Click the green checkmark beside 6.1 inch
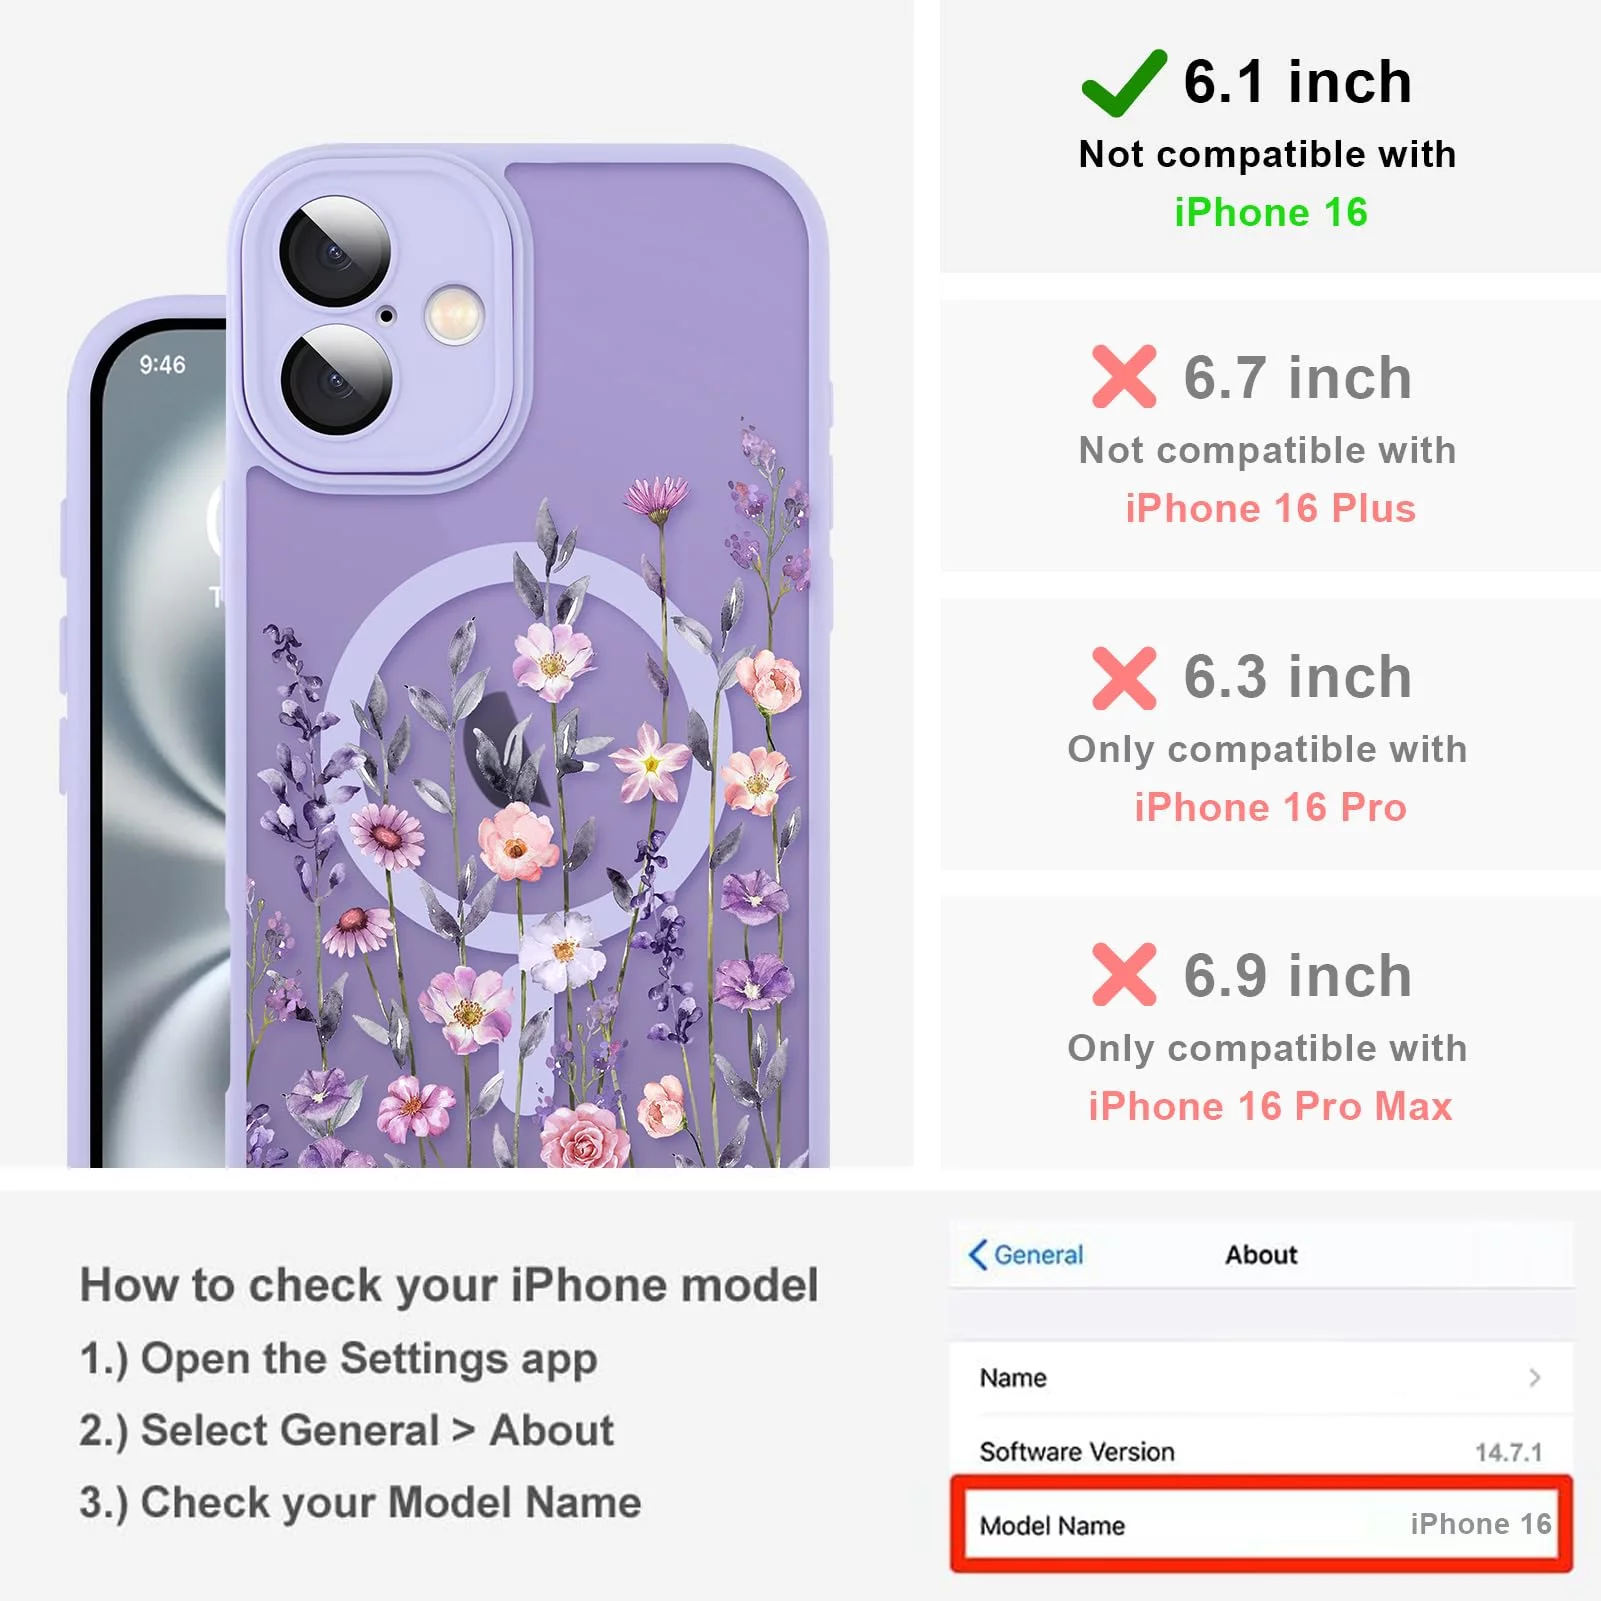The height and width of the screenshot is (1601, 1601). point(1123,83)
